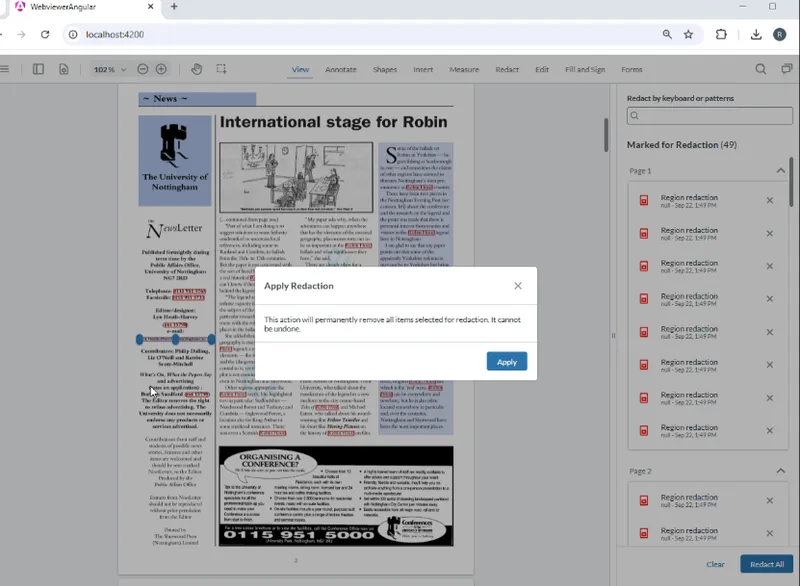This screenshot has width=800, height=586.
Task: Close the Apply Redaction dialog
Action: click(x=518, y=285)
